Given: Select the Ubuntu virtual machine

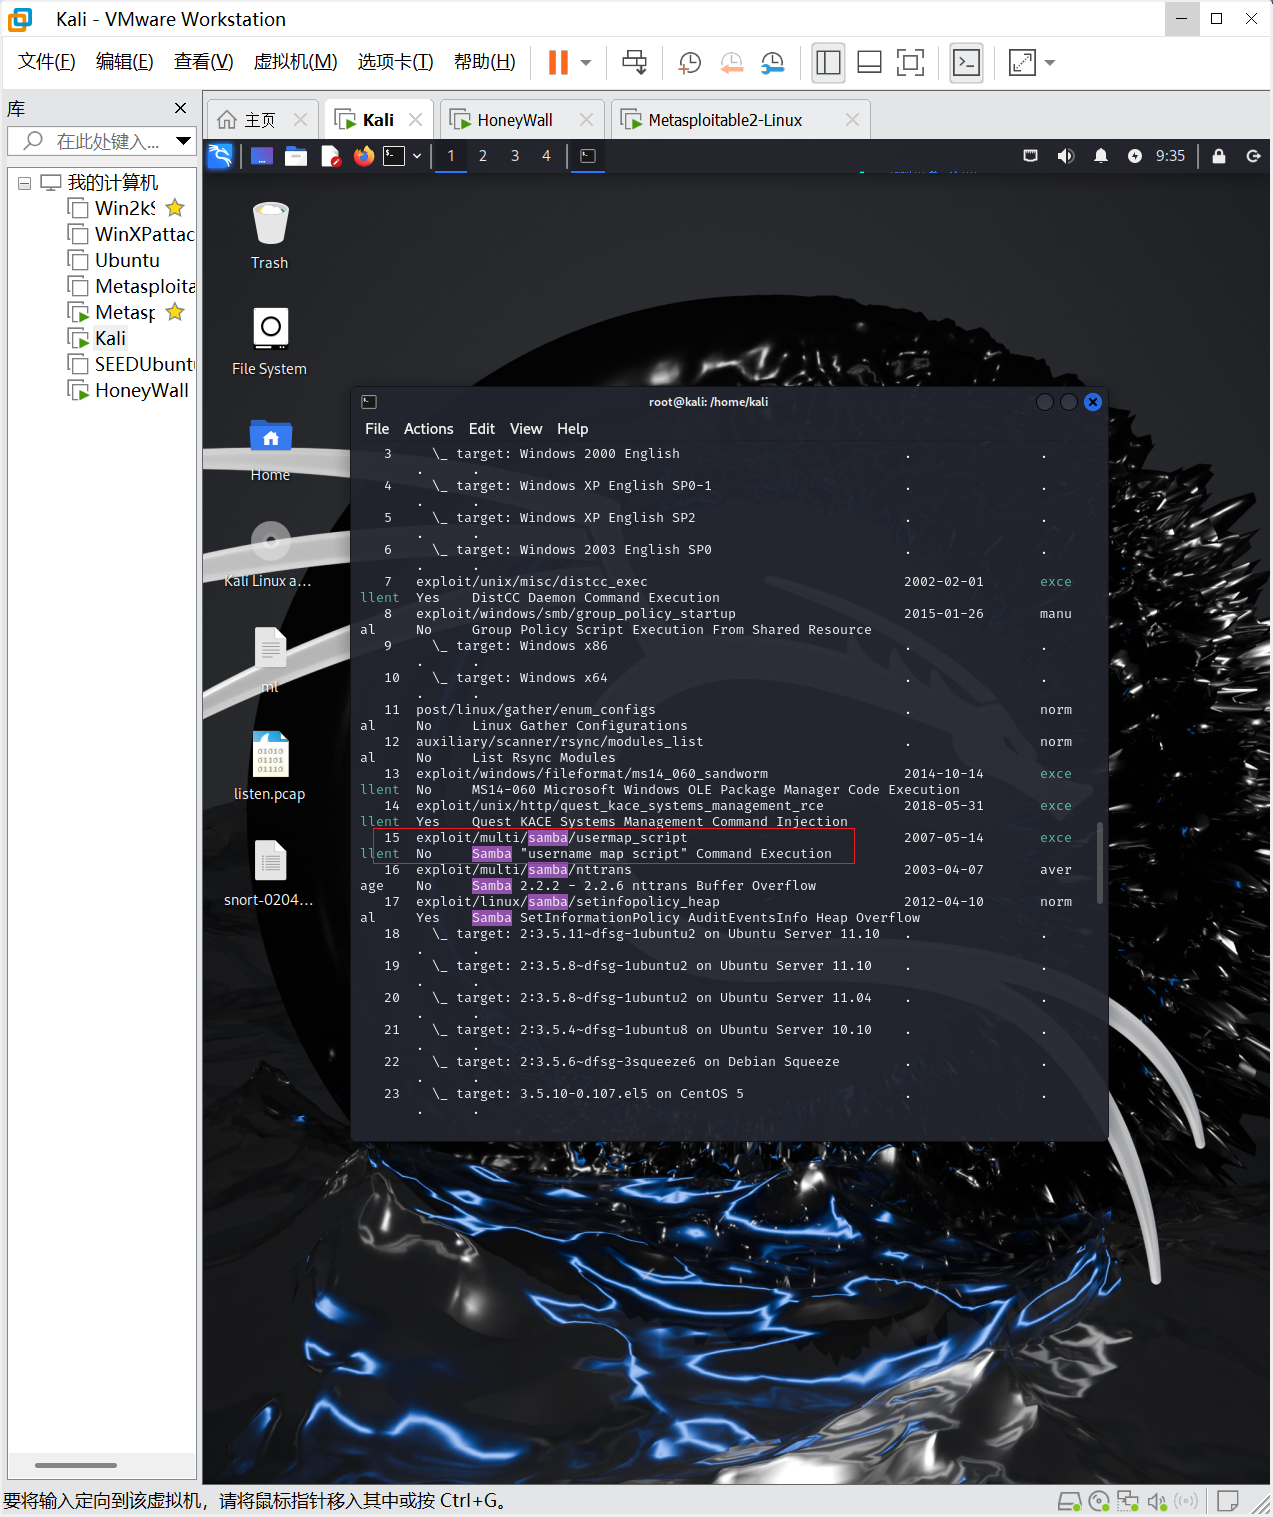Looking at the screenshot, I should coord(114,260).
